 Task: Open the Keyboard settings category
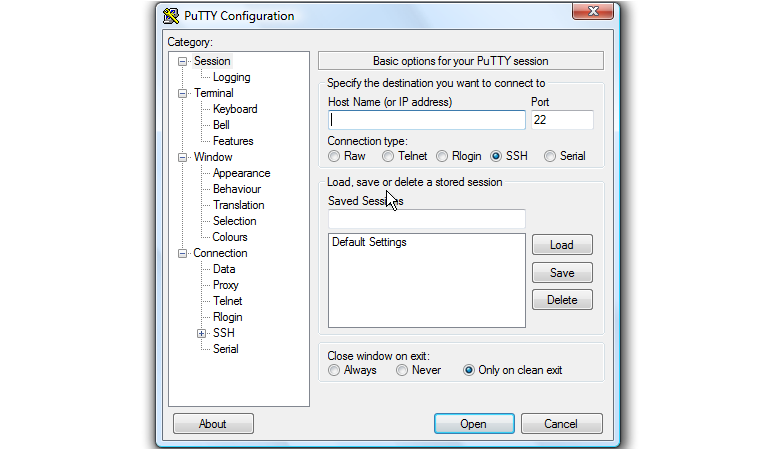pyautogui.click(x=235, y=109)
